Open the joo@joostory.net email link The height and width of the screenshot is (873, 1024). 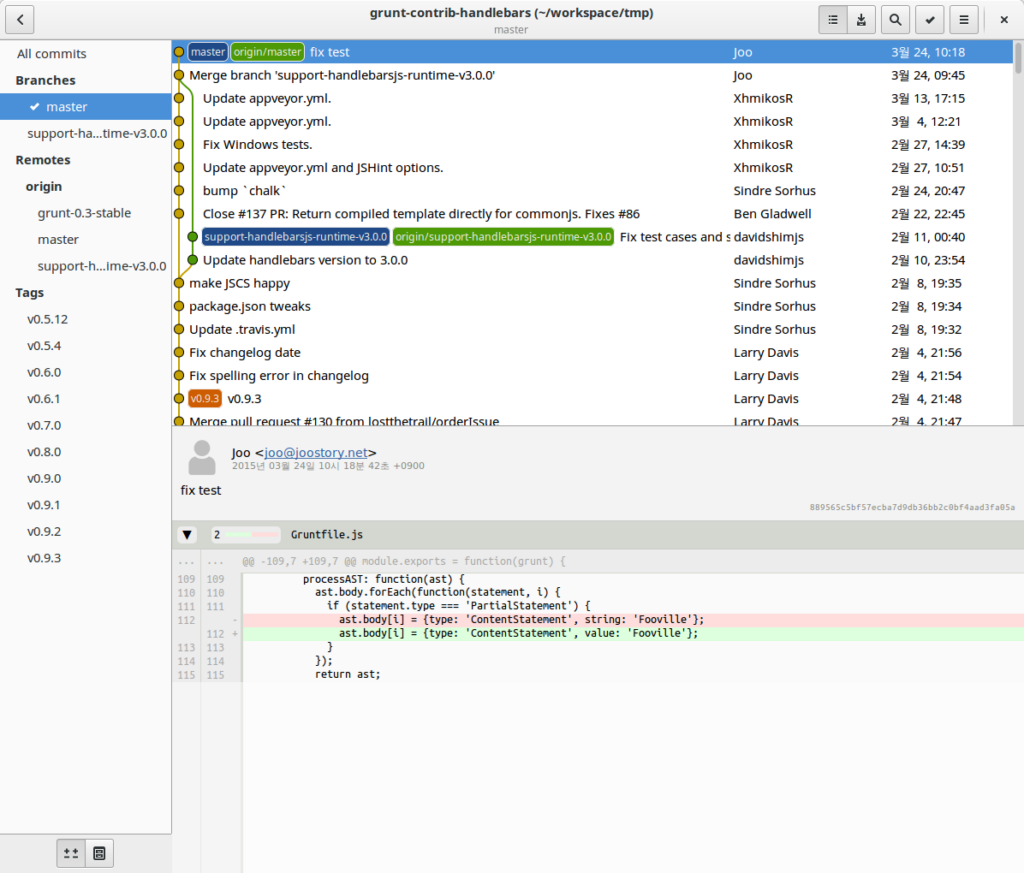pos(316,452)
